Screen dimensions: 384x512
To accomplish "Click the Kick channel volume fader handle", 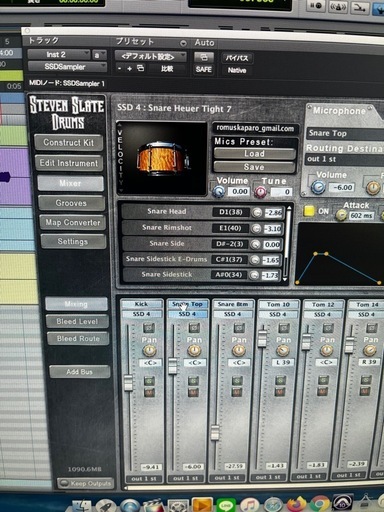I will (128, 382).
